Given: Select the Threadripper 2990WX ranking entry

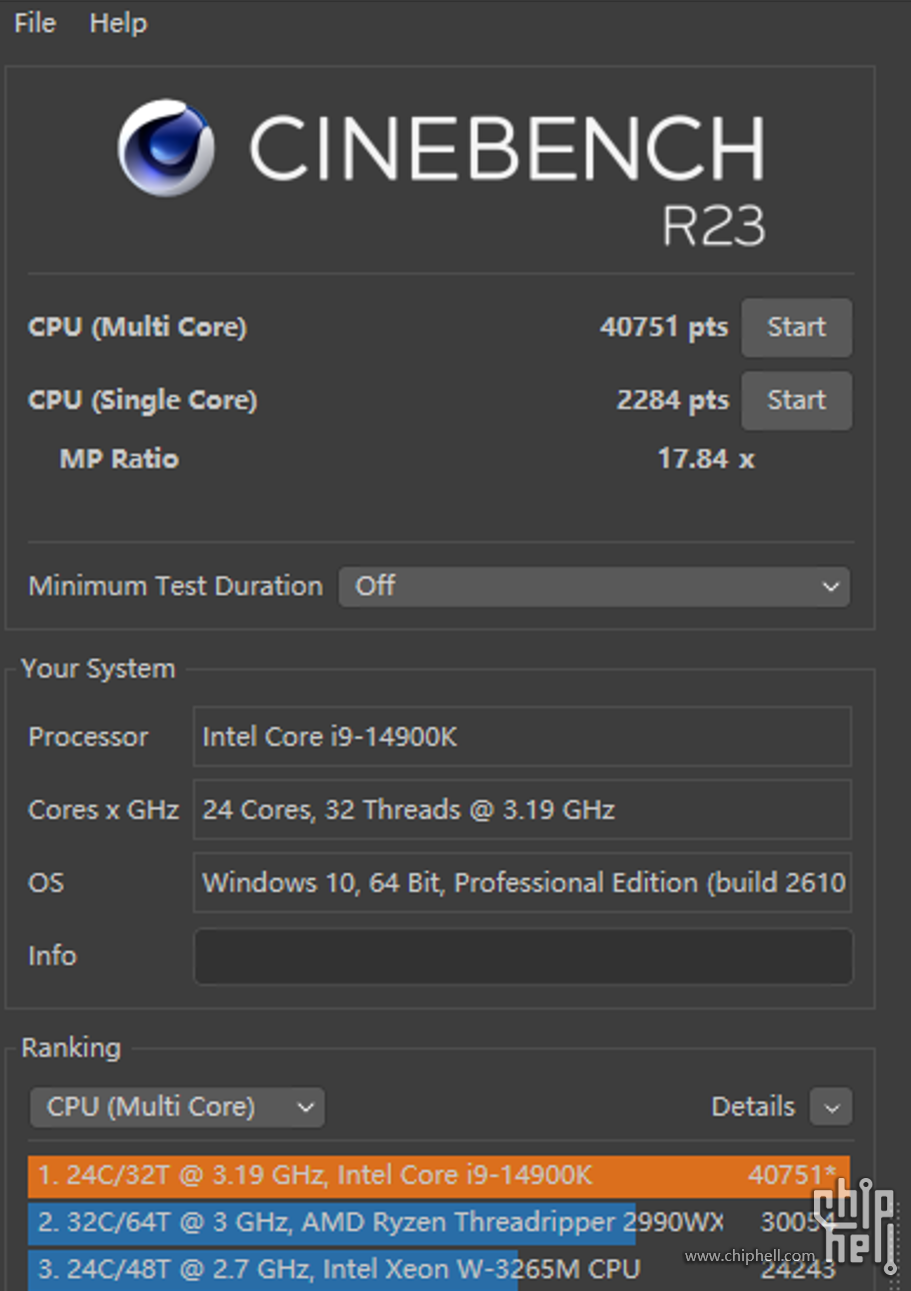Looking at the screenshot, I should tap(380, 1222).
